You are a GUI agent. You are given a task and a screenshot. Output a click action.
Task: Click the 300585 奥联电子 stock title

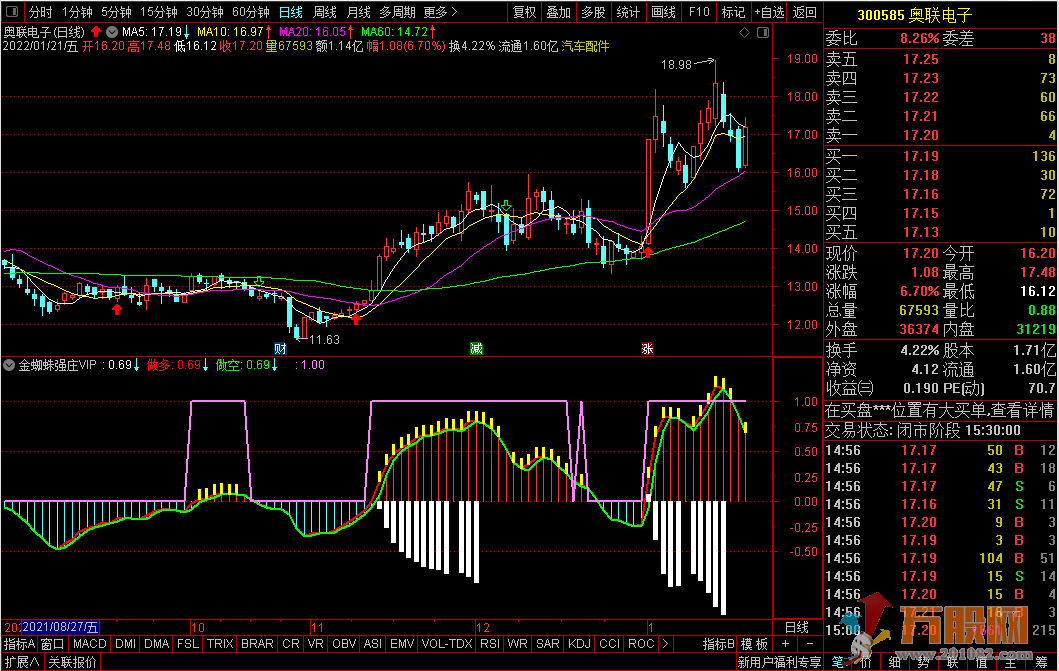point(914,15)
